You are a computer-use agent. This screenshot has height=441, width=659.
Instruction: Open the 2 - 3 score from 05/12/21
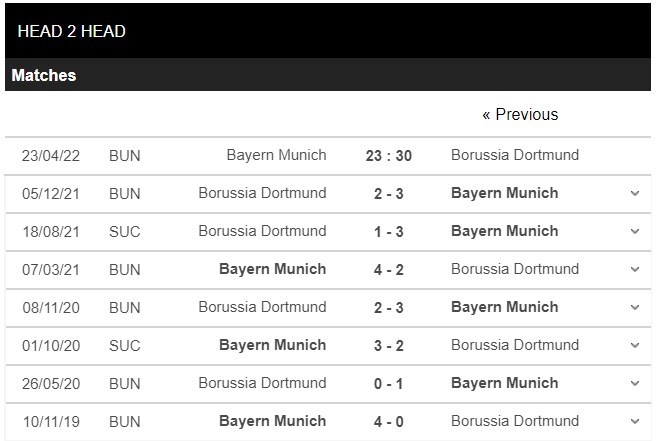point(389,193)
